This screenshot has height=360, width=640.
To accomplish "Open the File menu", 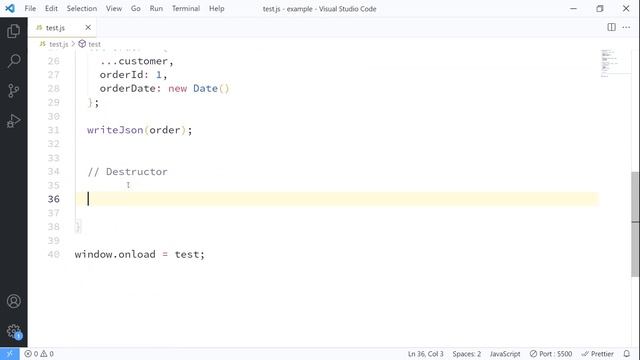I will 30,9.
